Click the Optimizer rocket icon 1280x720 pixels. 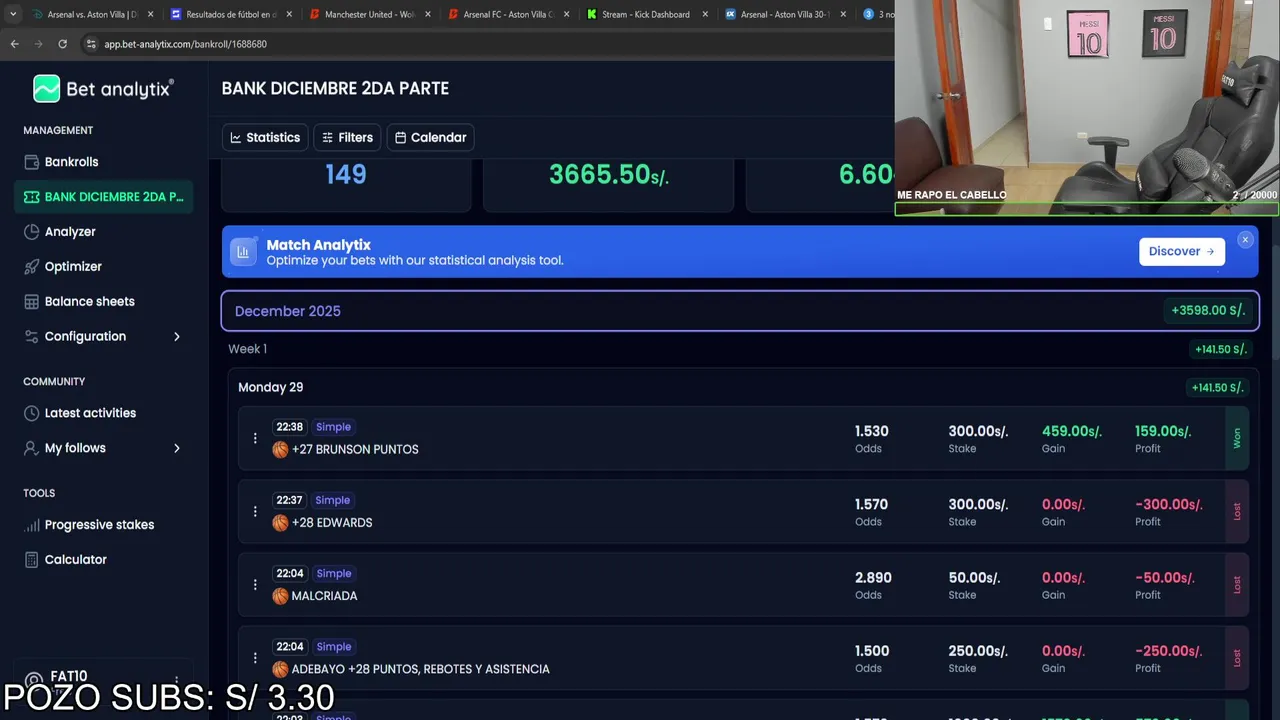coord(31,267)
